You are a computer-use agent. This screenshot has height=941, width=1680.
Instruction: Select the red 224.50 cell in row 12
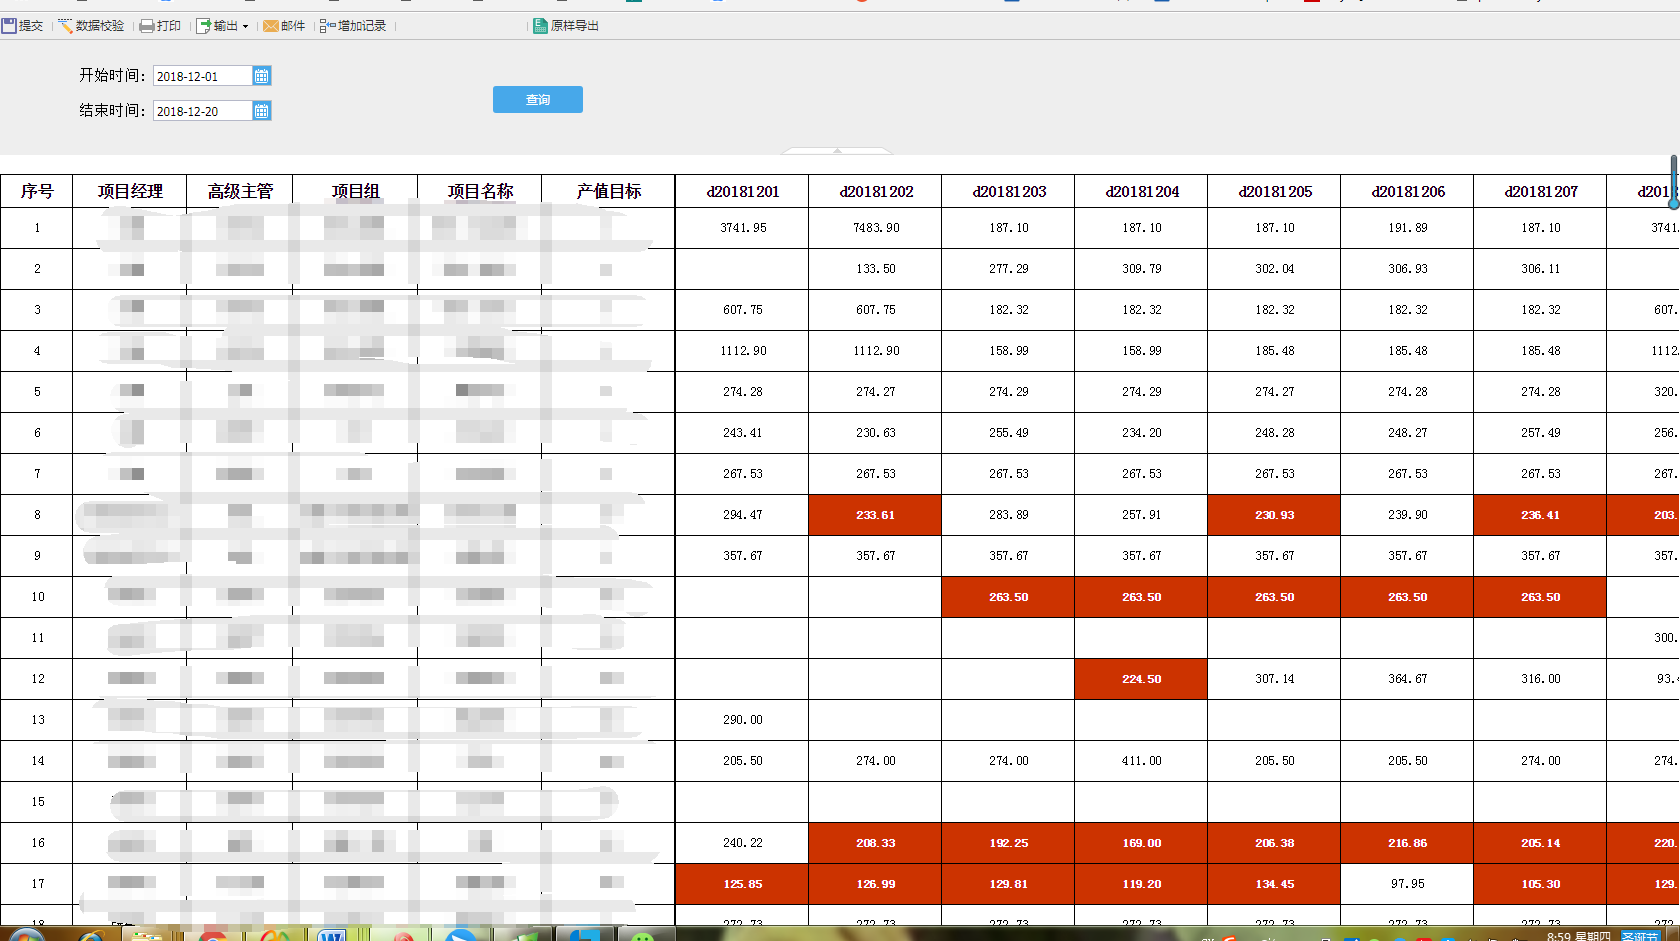point(1141,679)
